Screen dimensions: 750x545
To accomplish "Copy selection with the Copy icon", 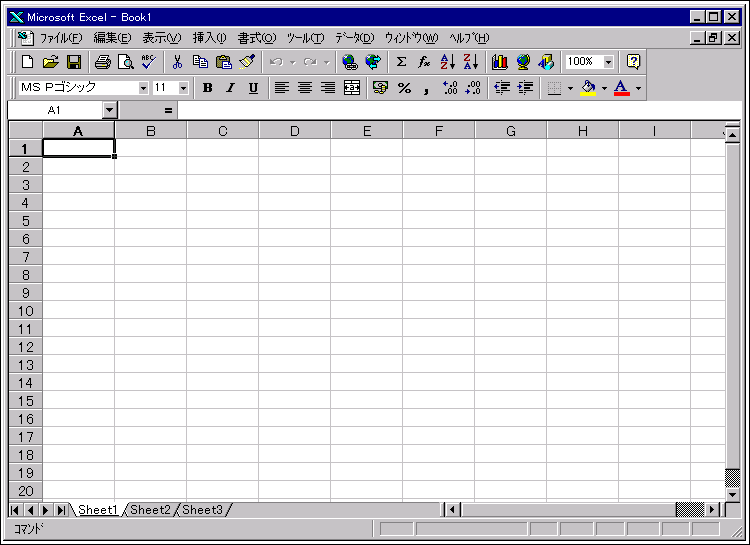I will click(200, 62).
